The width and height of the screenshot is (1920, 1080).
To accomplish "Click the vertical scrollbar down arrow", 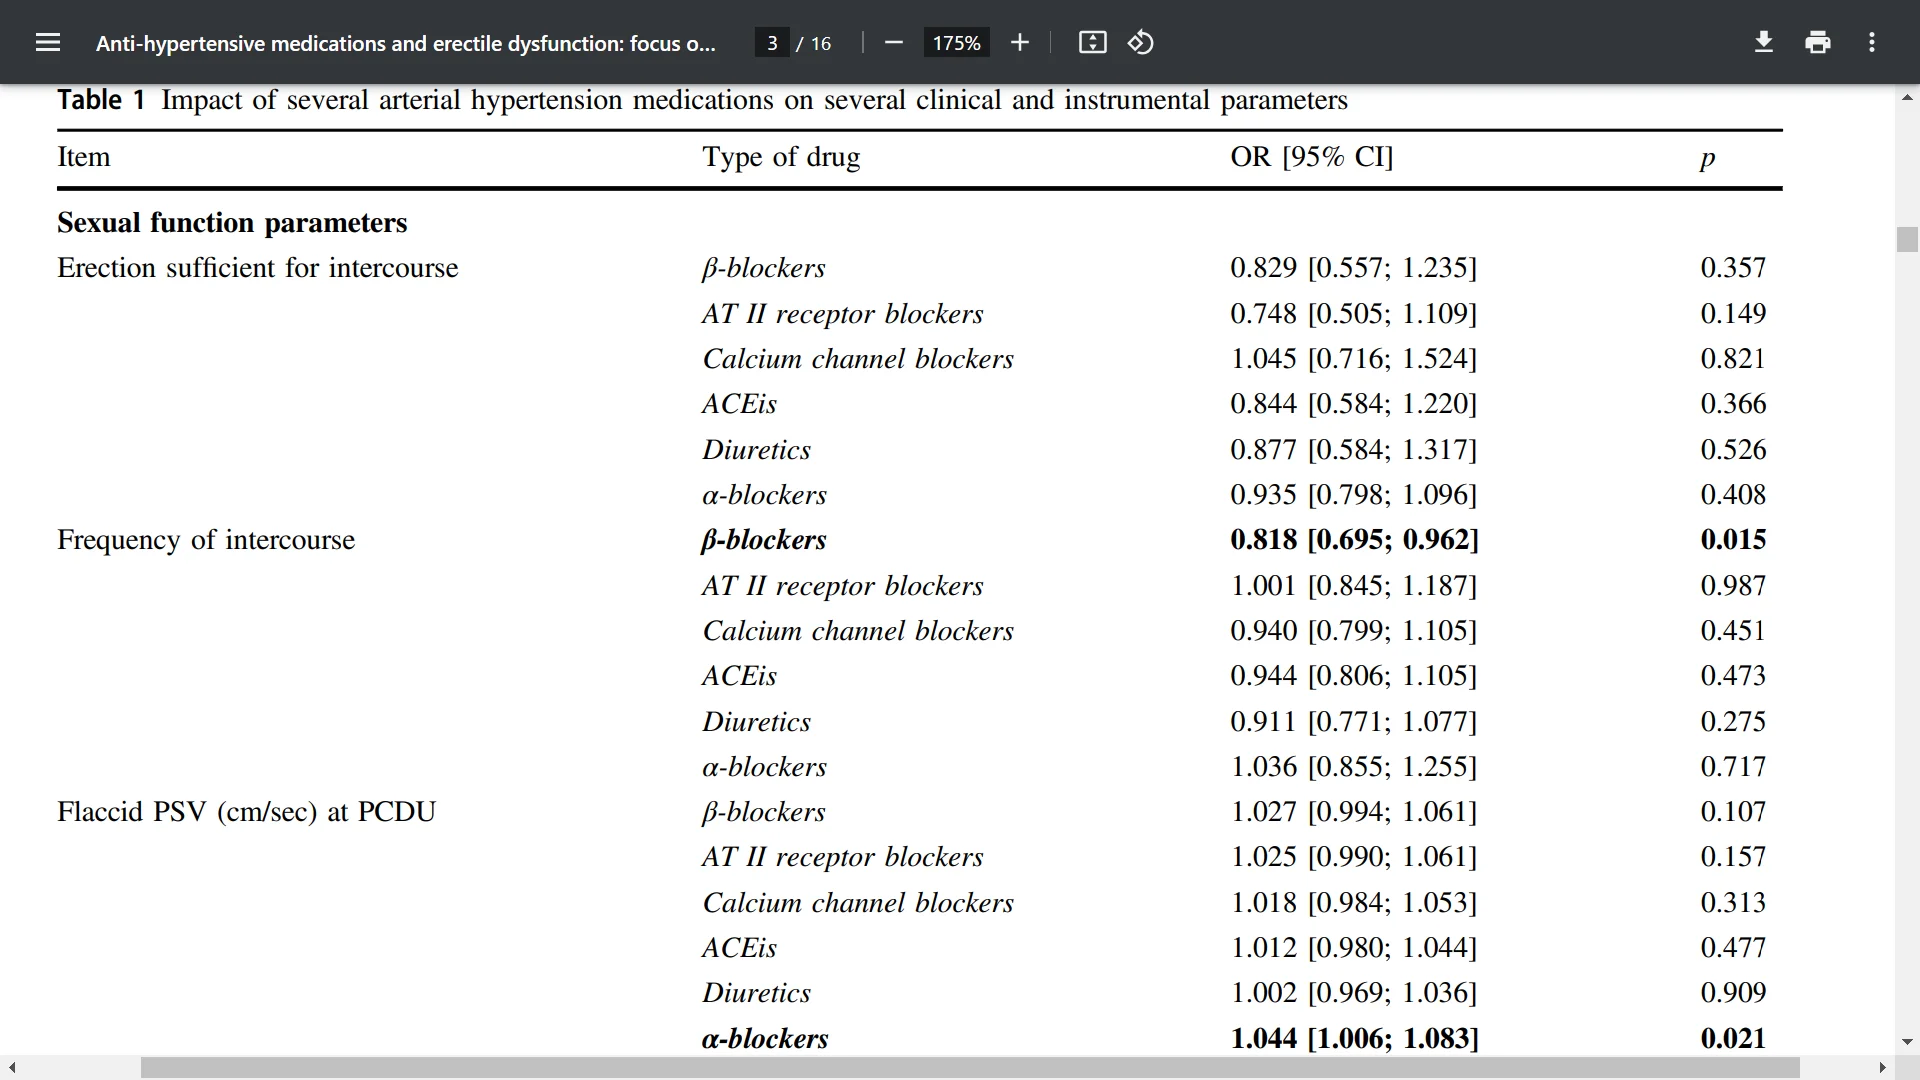I will pyautogui.click(x=1907, y=1042).
